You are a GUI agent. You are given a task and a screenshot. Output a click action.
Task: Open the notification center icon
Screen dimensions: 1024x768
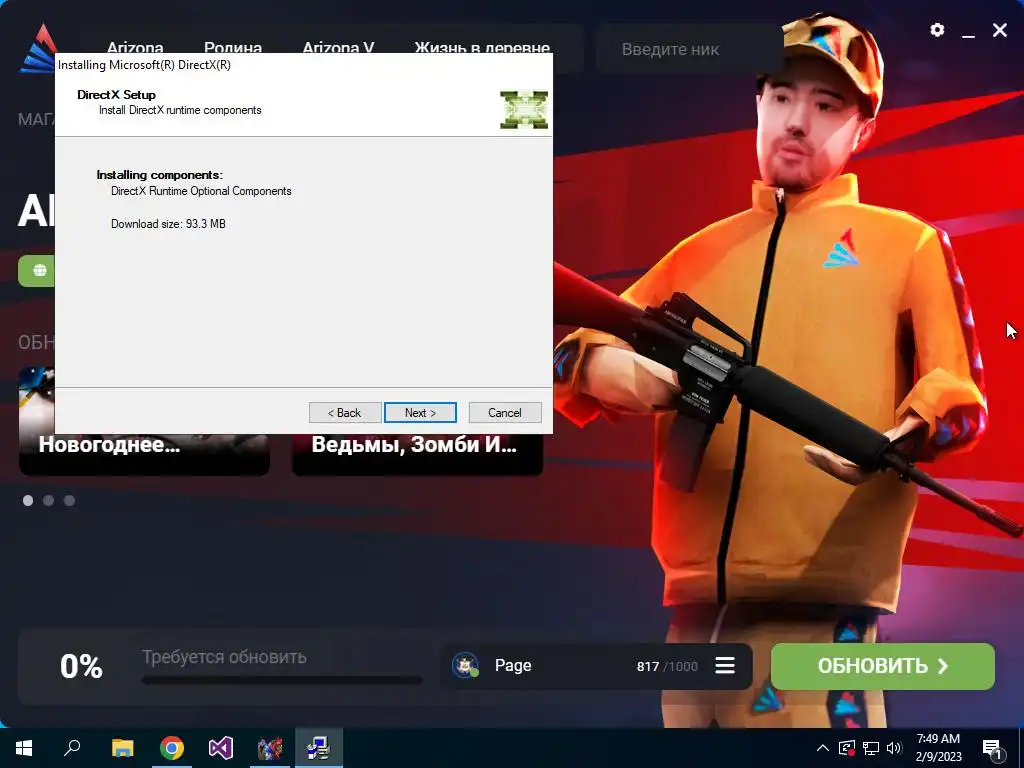[x=992, y=748]
